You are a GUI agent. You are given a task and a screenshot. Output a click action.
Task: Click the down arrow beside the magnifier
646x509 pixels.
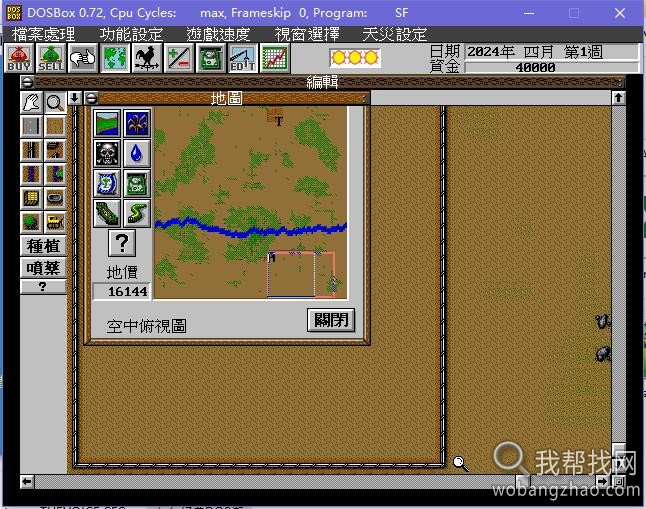click(x=75, y=98)
